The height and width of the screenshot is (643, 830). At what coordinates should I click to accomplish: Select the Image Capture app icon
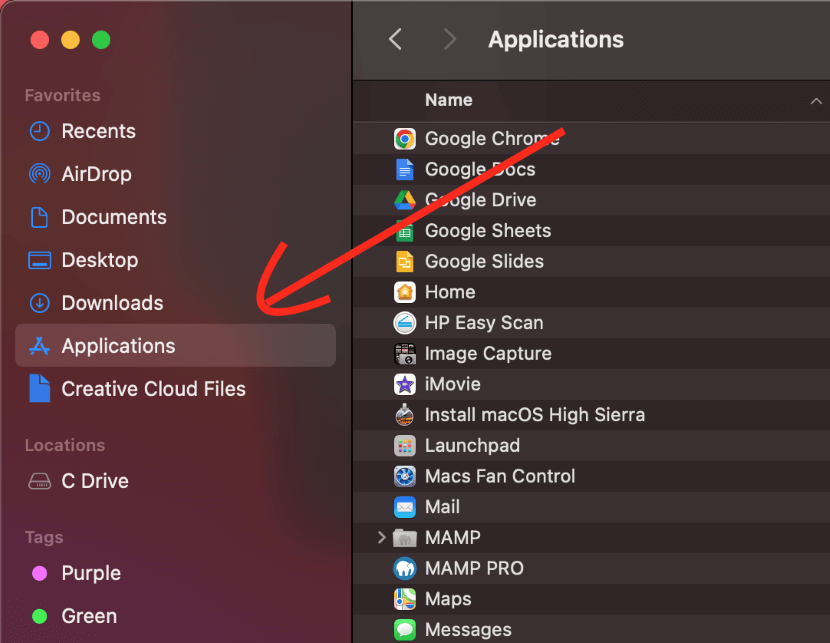pos(405,353)
